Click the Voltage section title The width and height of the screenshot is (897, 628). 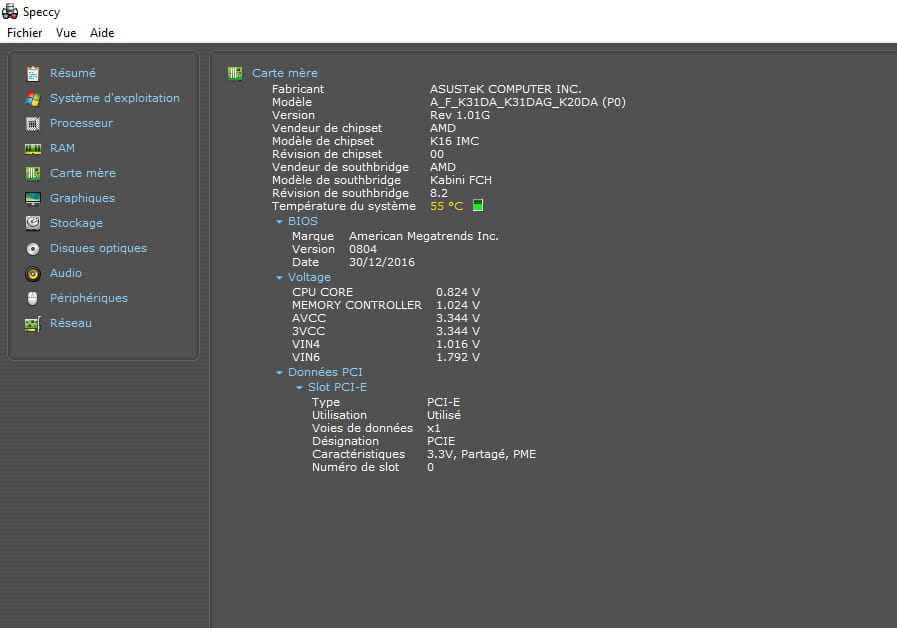(309, 277)
